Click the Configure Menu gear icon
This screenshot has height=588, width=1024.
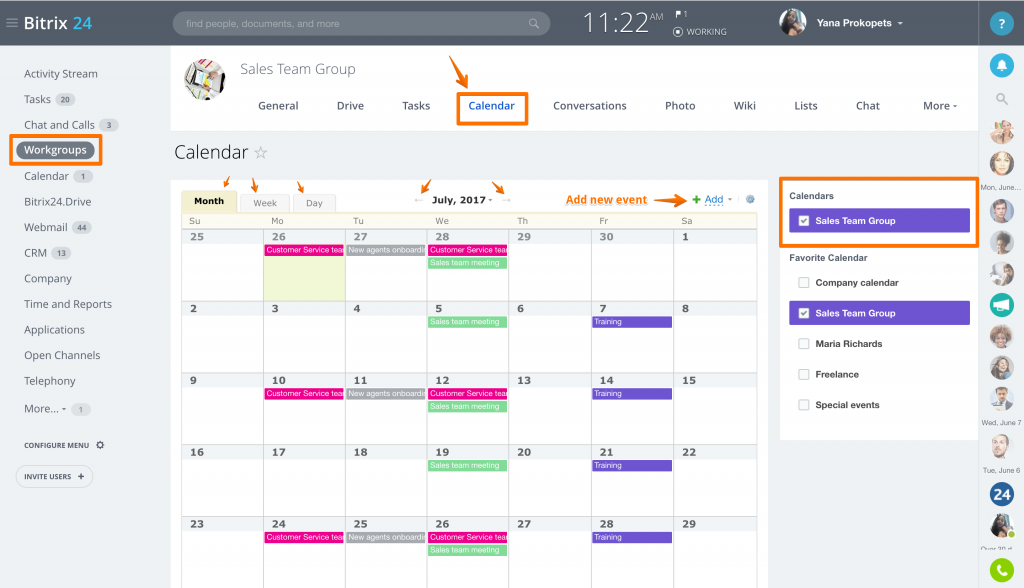tap(100, 445)
